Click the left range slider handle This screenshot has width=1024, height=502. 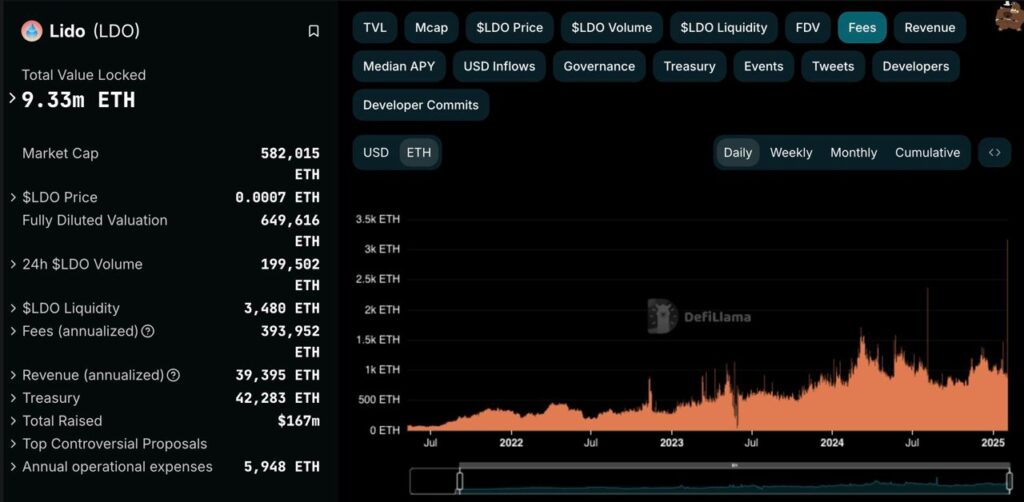point(460,482)
